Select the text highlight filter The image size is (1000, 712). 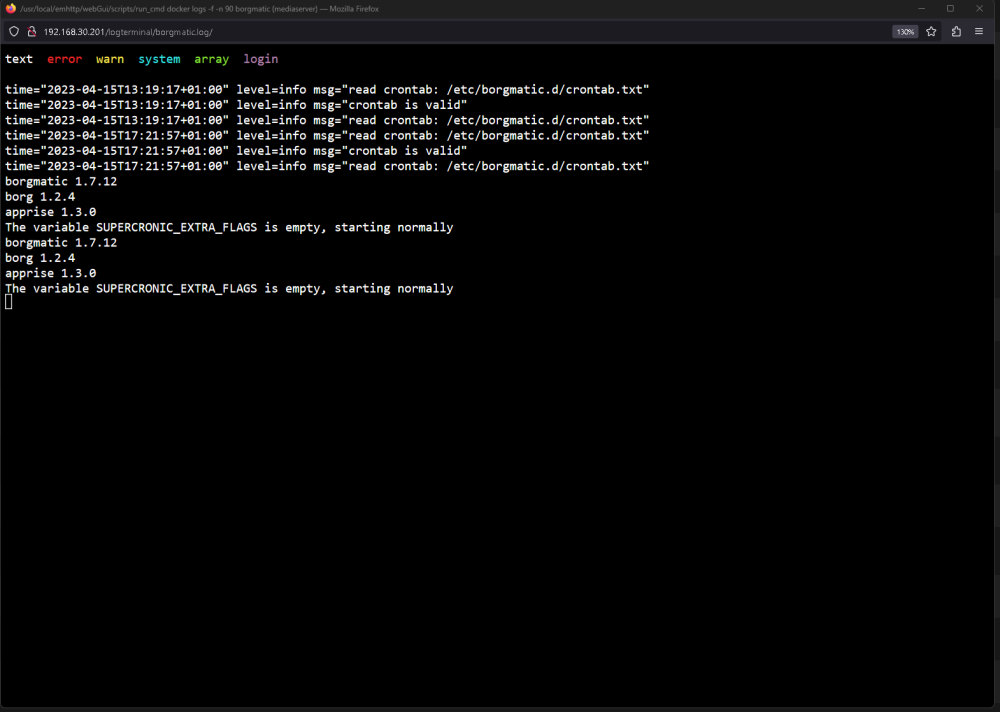tap(19, 59)
